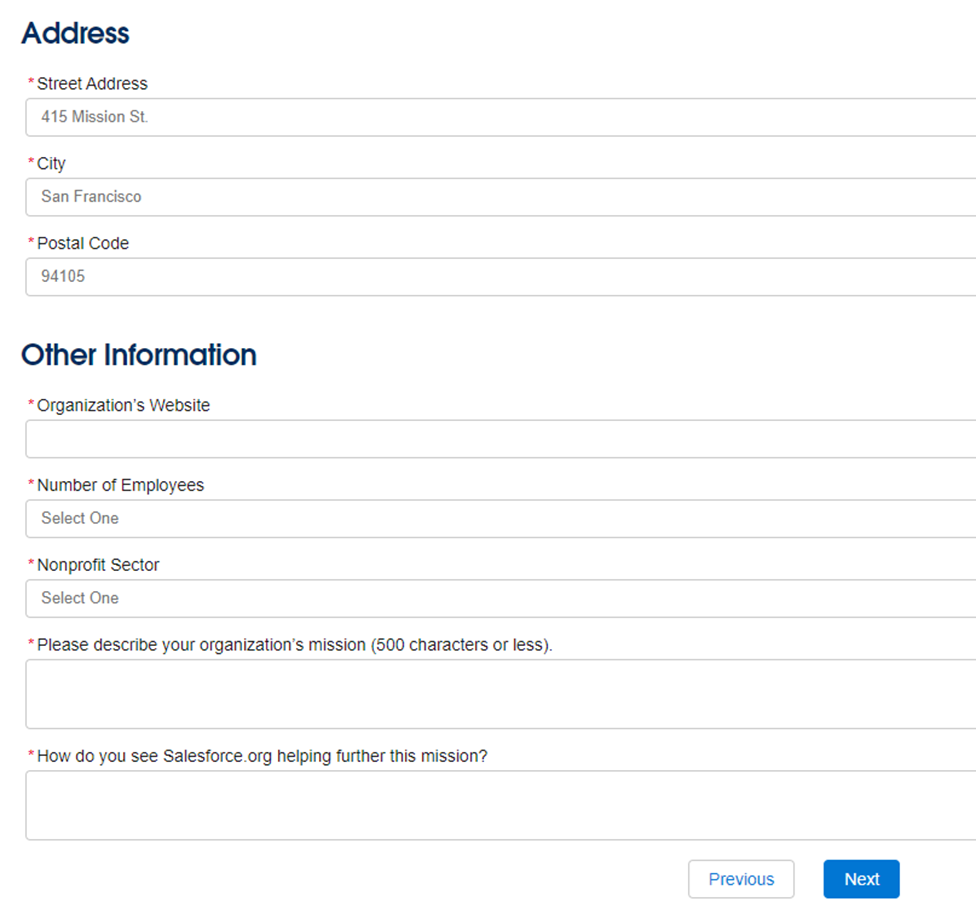976x919 pixels.
Task: Click the Address section heading
Action: [75, 33]
